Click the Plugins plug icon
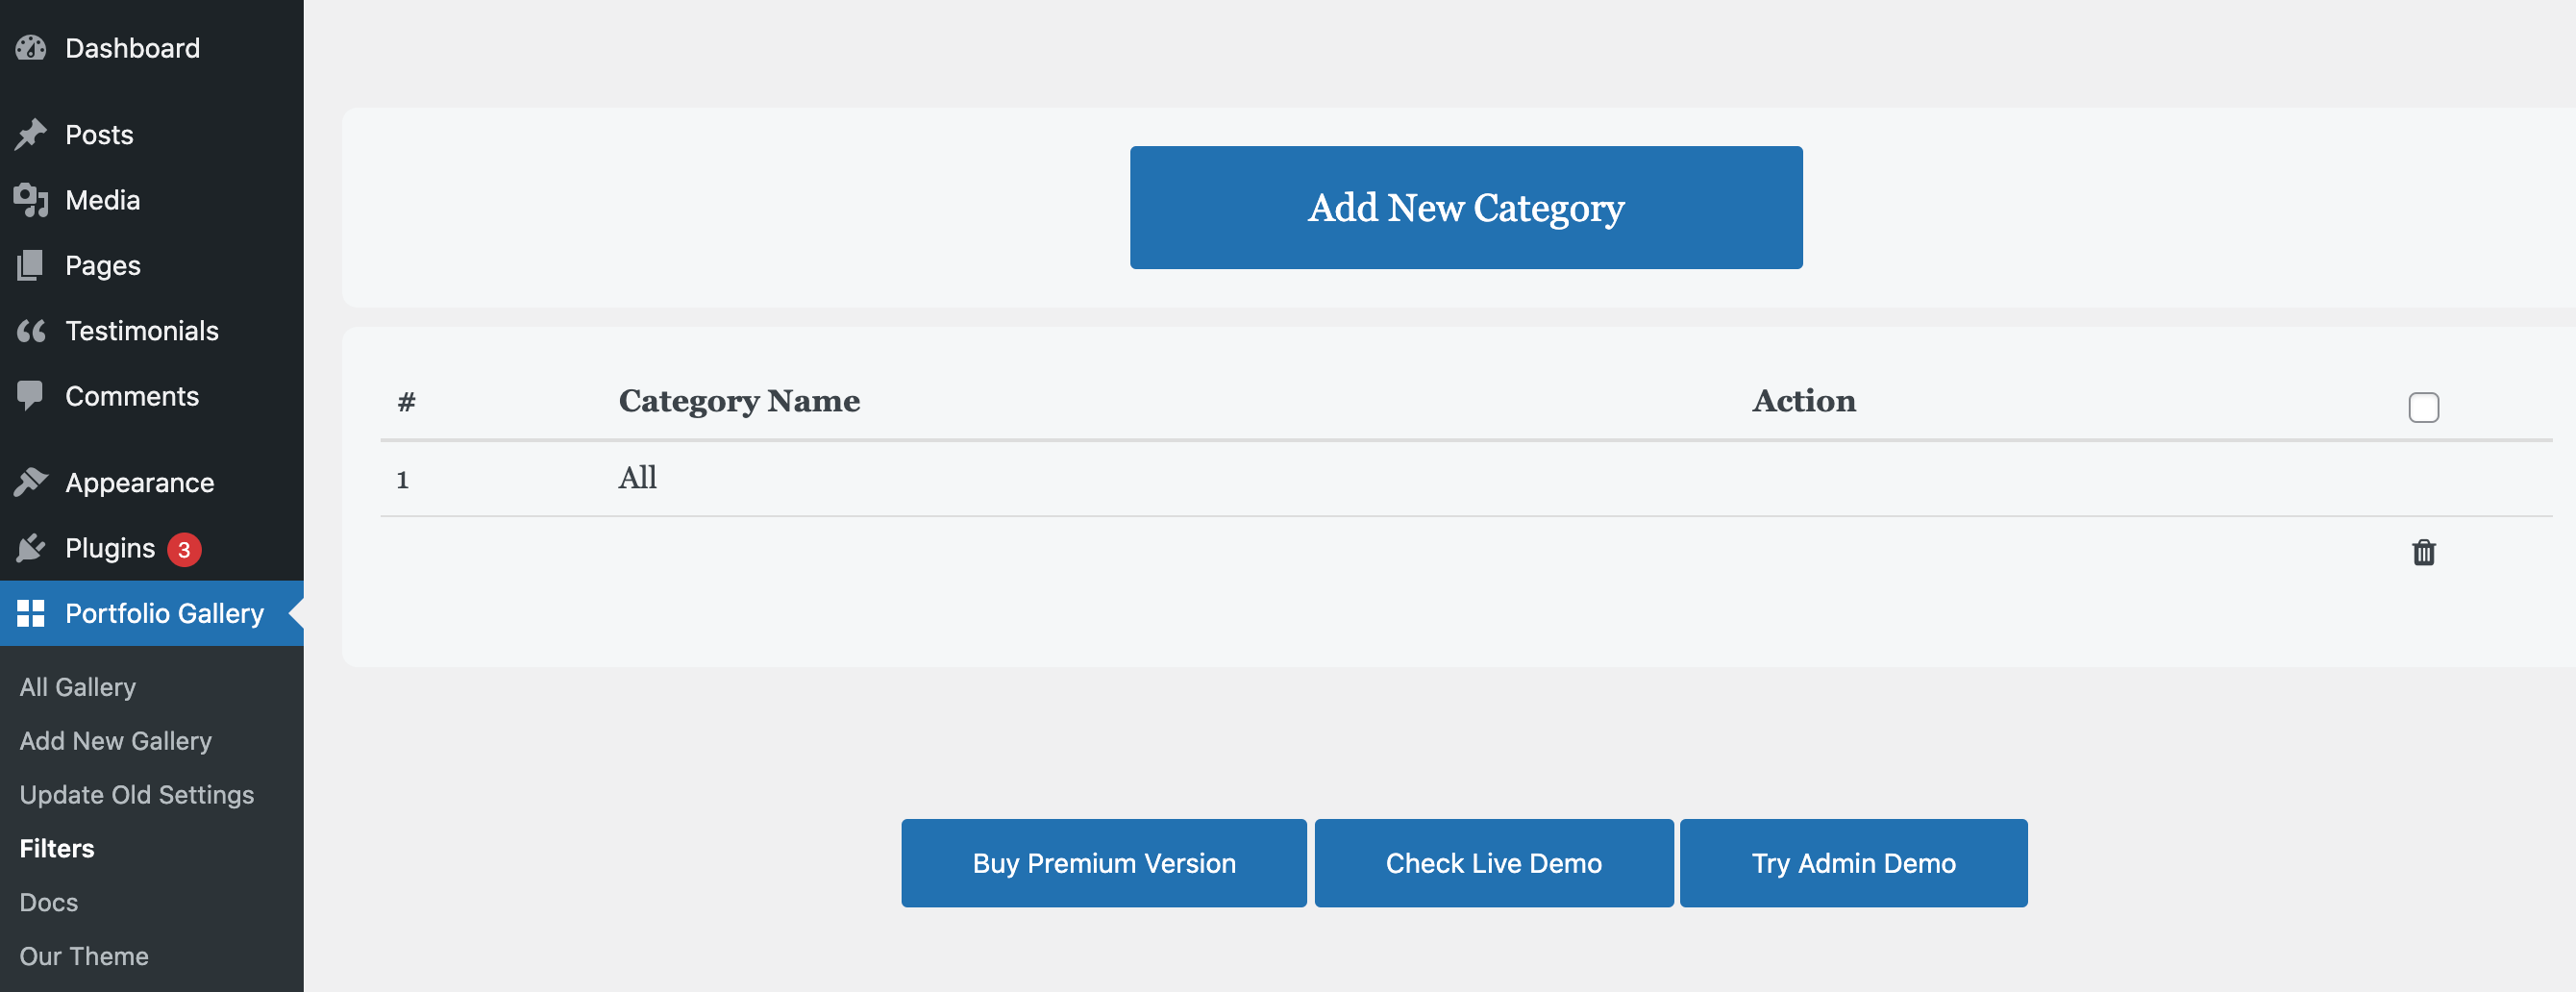Viewport: 2576px width, 992px height. (x=31, y=548)
